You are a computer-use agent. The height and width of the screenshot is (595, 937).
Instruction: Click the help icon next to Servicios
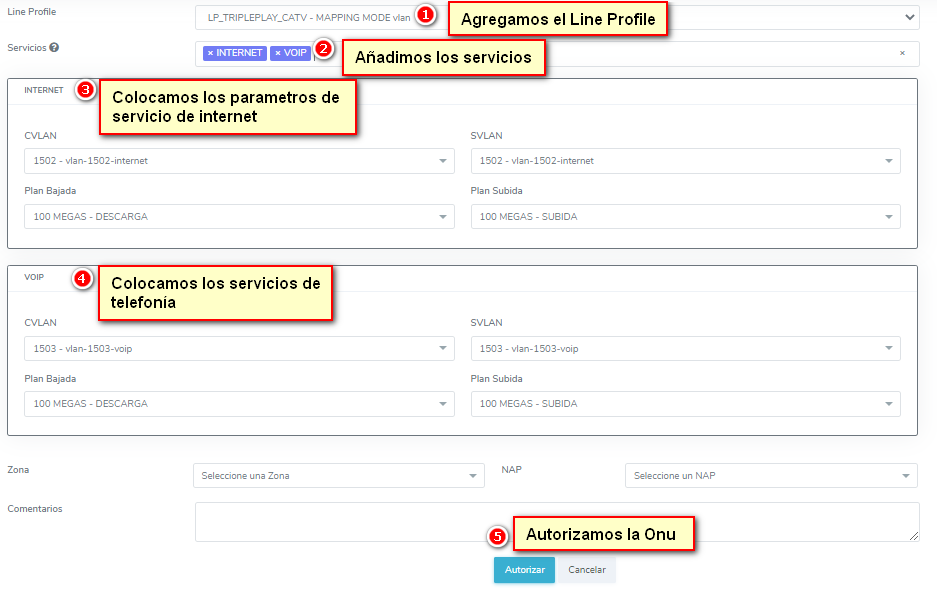(x=54, y=48)
